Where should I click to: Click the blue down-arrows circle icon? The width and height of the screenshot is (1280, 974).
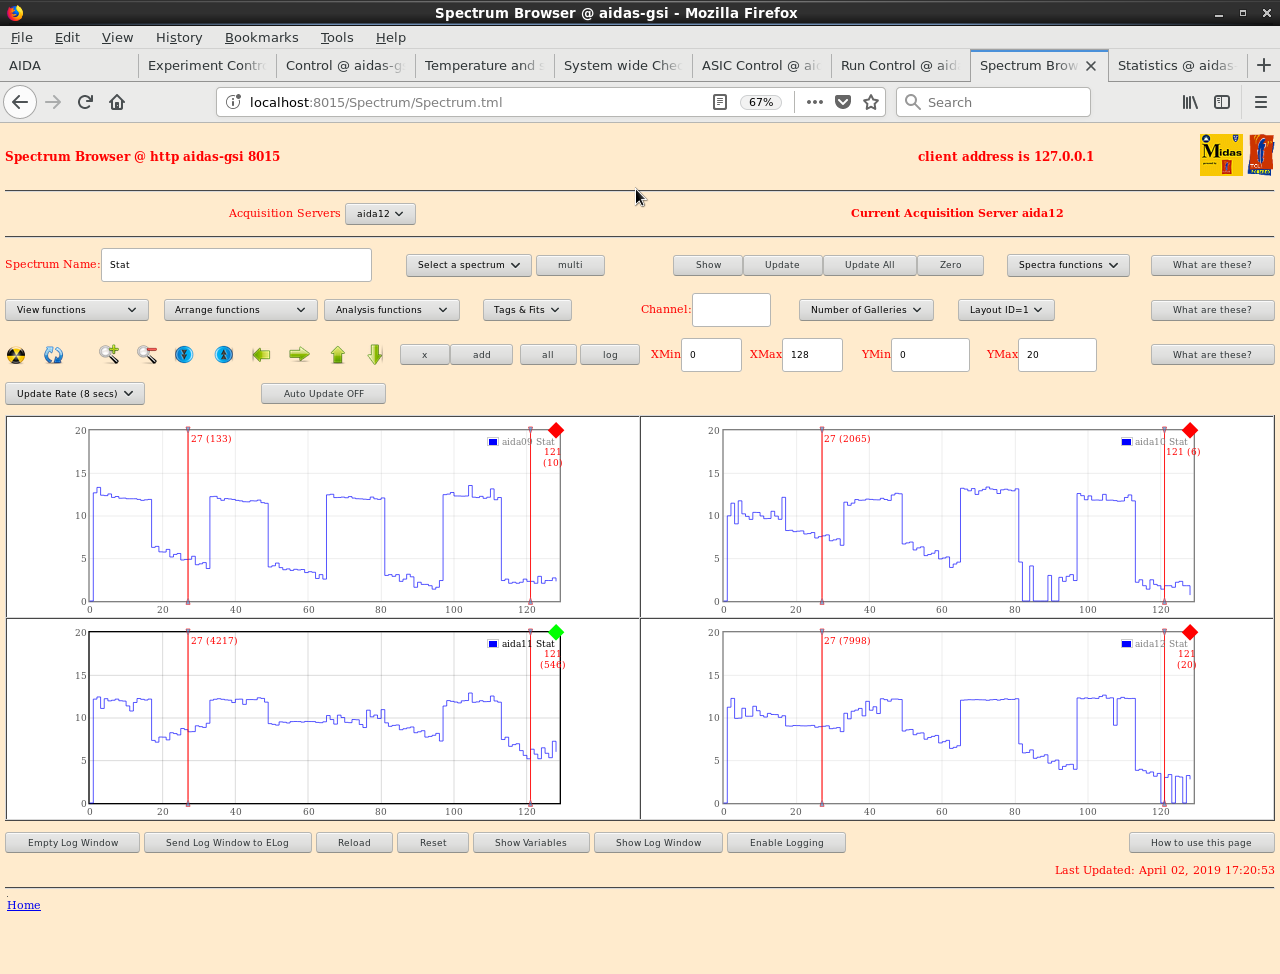tap(184, 354)
